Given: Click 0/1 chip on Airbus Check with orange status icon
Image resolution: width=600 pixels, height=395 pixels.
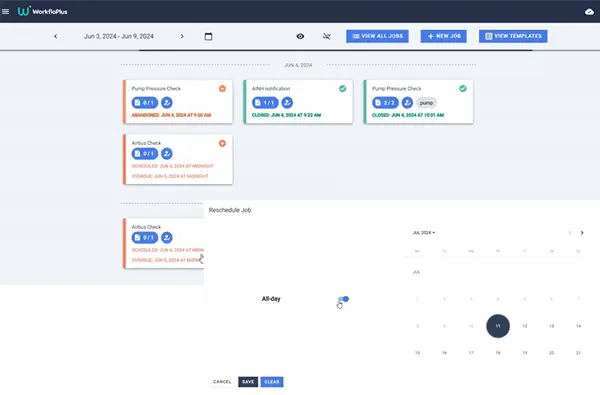Looking at the screenshot, I should [145, 153].
